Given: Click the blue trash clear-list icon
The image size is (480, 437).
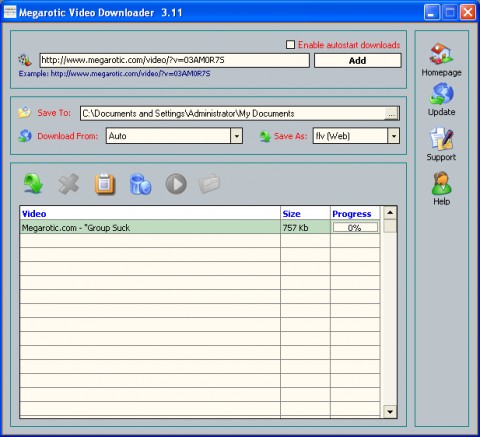Looking at the screenshot, I should point(140,184).
